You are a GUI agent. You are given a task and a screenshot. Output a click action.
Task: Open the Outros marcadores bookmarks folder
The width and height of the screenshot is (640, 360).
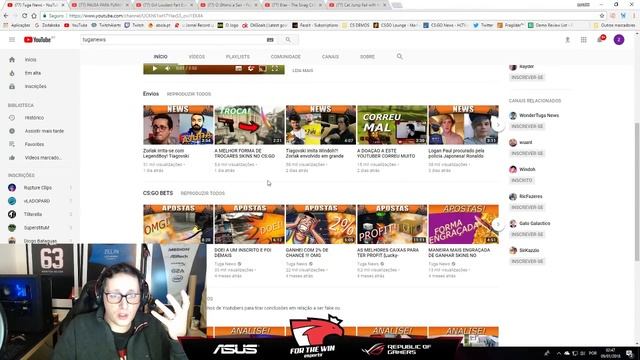[x=616, y=25]
